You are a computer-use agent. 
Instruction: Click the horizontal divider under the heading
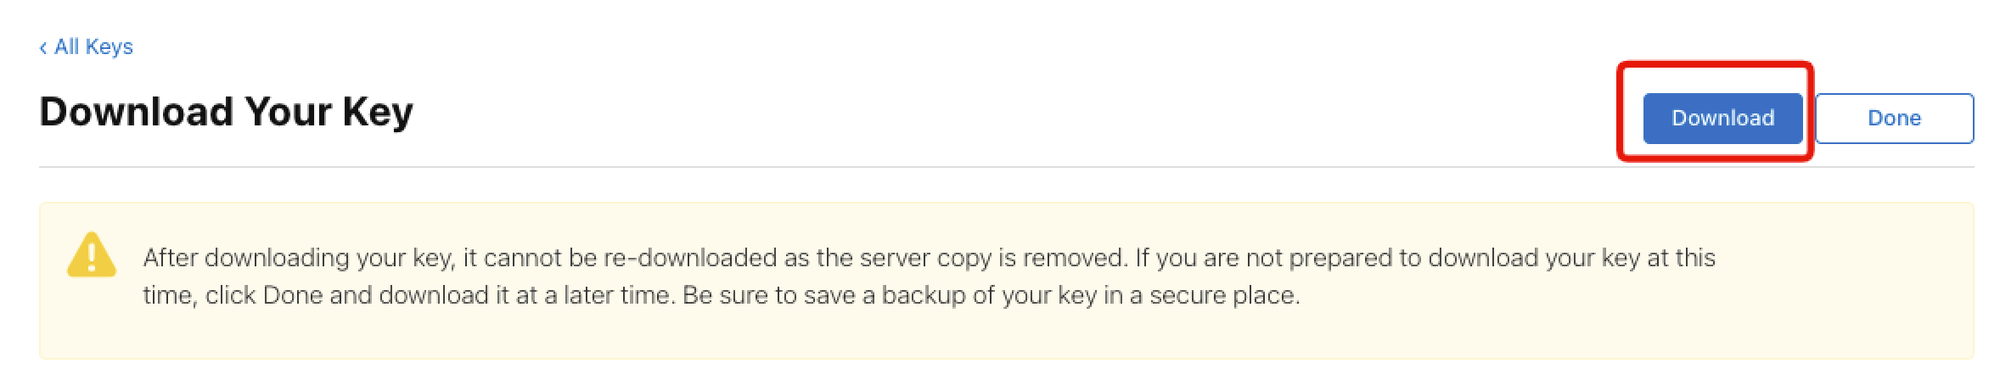(x=1006, y=167)
